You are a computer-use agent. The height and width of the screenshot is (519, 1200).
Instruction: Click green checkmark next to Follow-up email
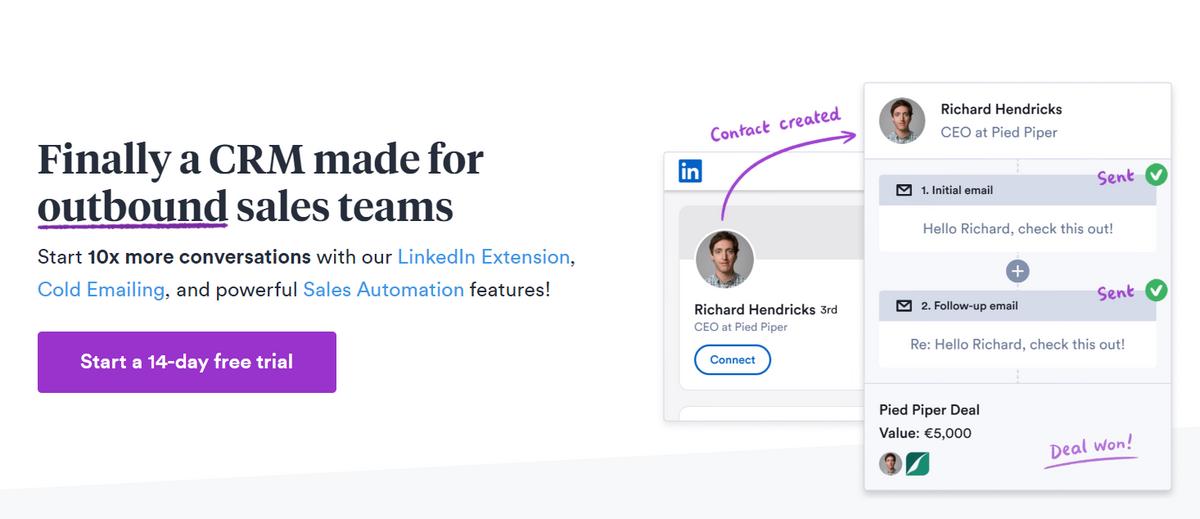tap(1156, 291)
